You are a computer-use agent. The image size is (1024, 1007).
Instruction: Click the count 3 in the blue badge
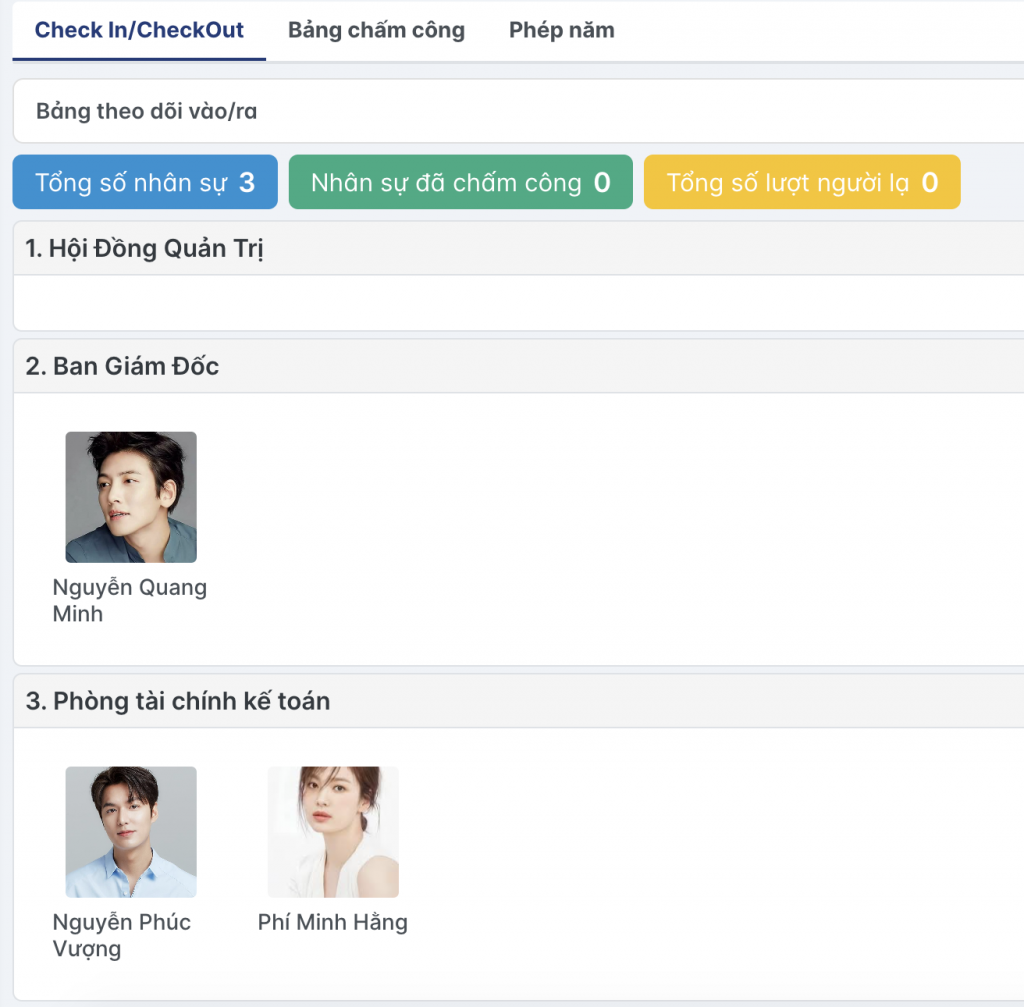click(247, 183)
